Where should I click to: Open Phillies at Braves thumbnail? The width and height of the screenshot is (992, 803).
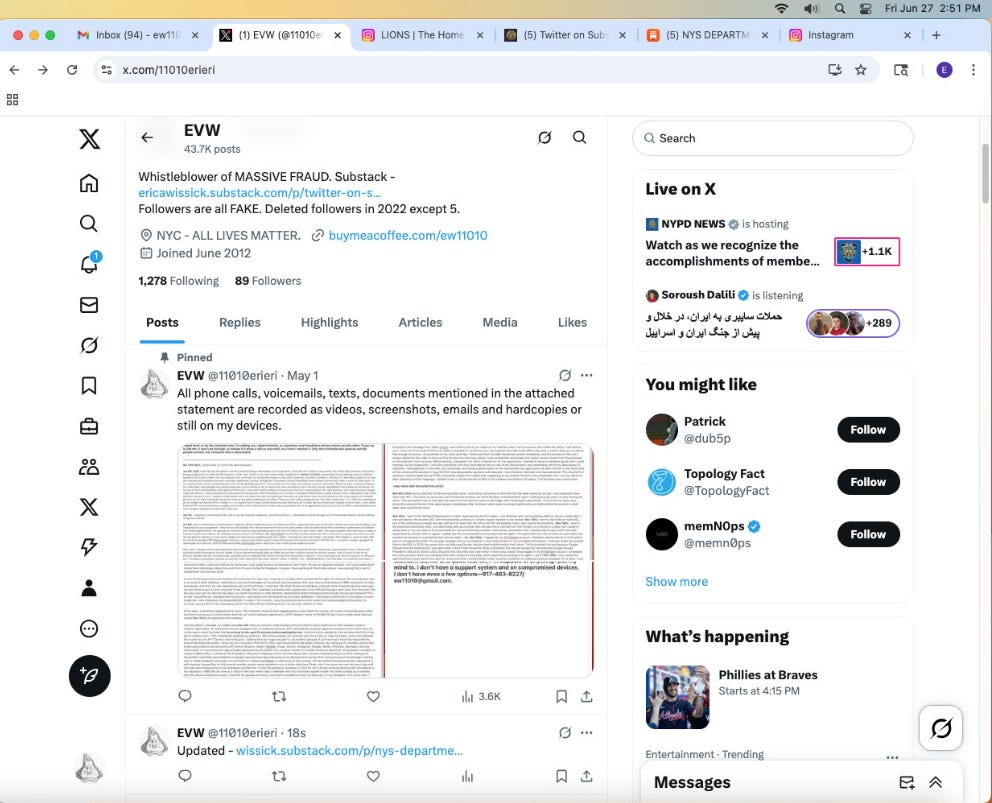pos(678,697)
